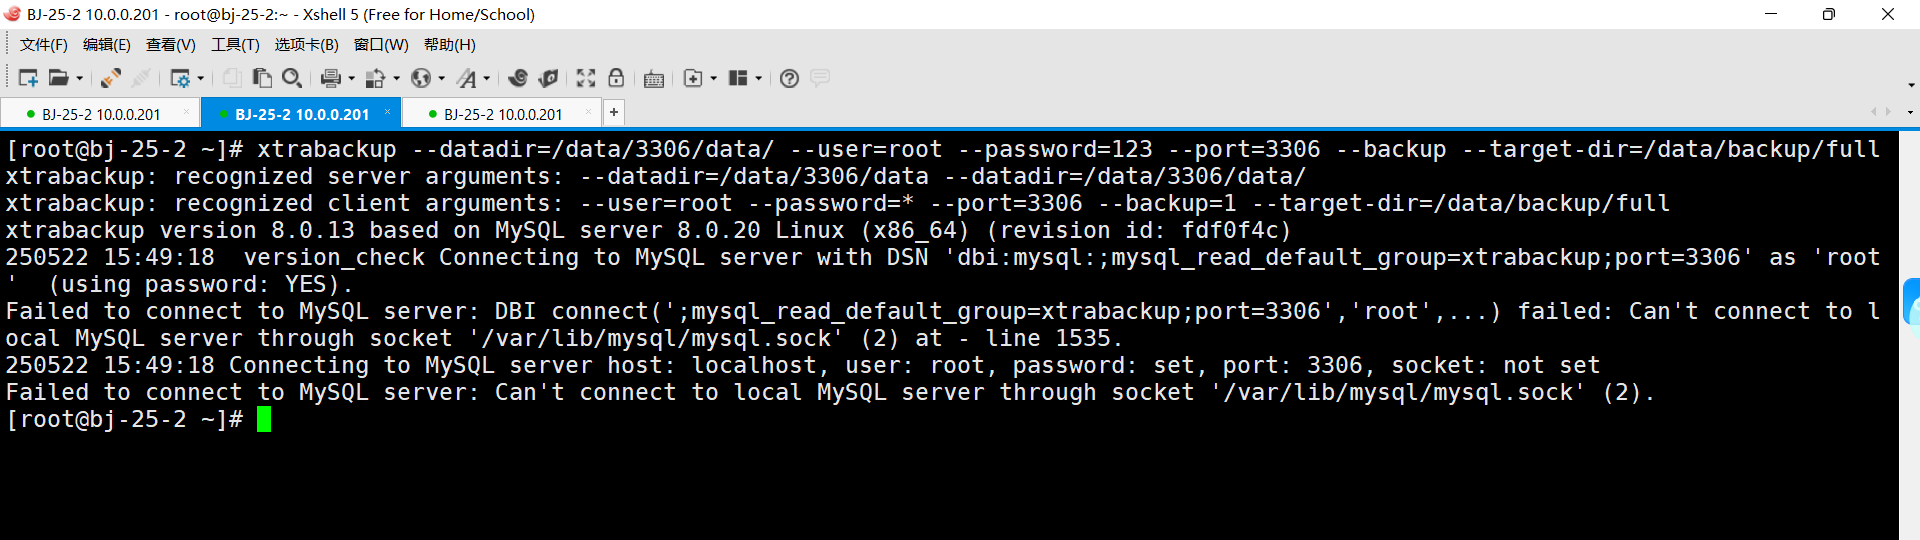Paste clipboard contents using toolbar icon
This screenshot has height=540, width=1920.
pyautogui.click(x=262, y=78)
